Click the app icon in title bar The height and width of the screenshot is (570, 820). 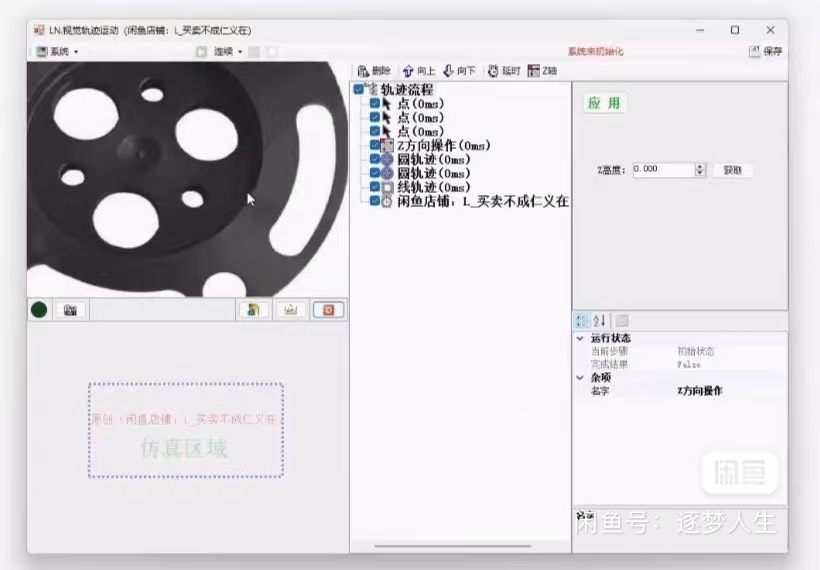pyautogui.click(x=39, y=30)
